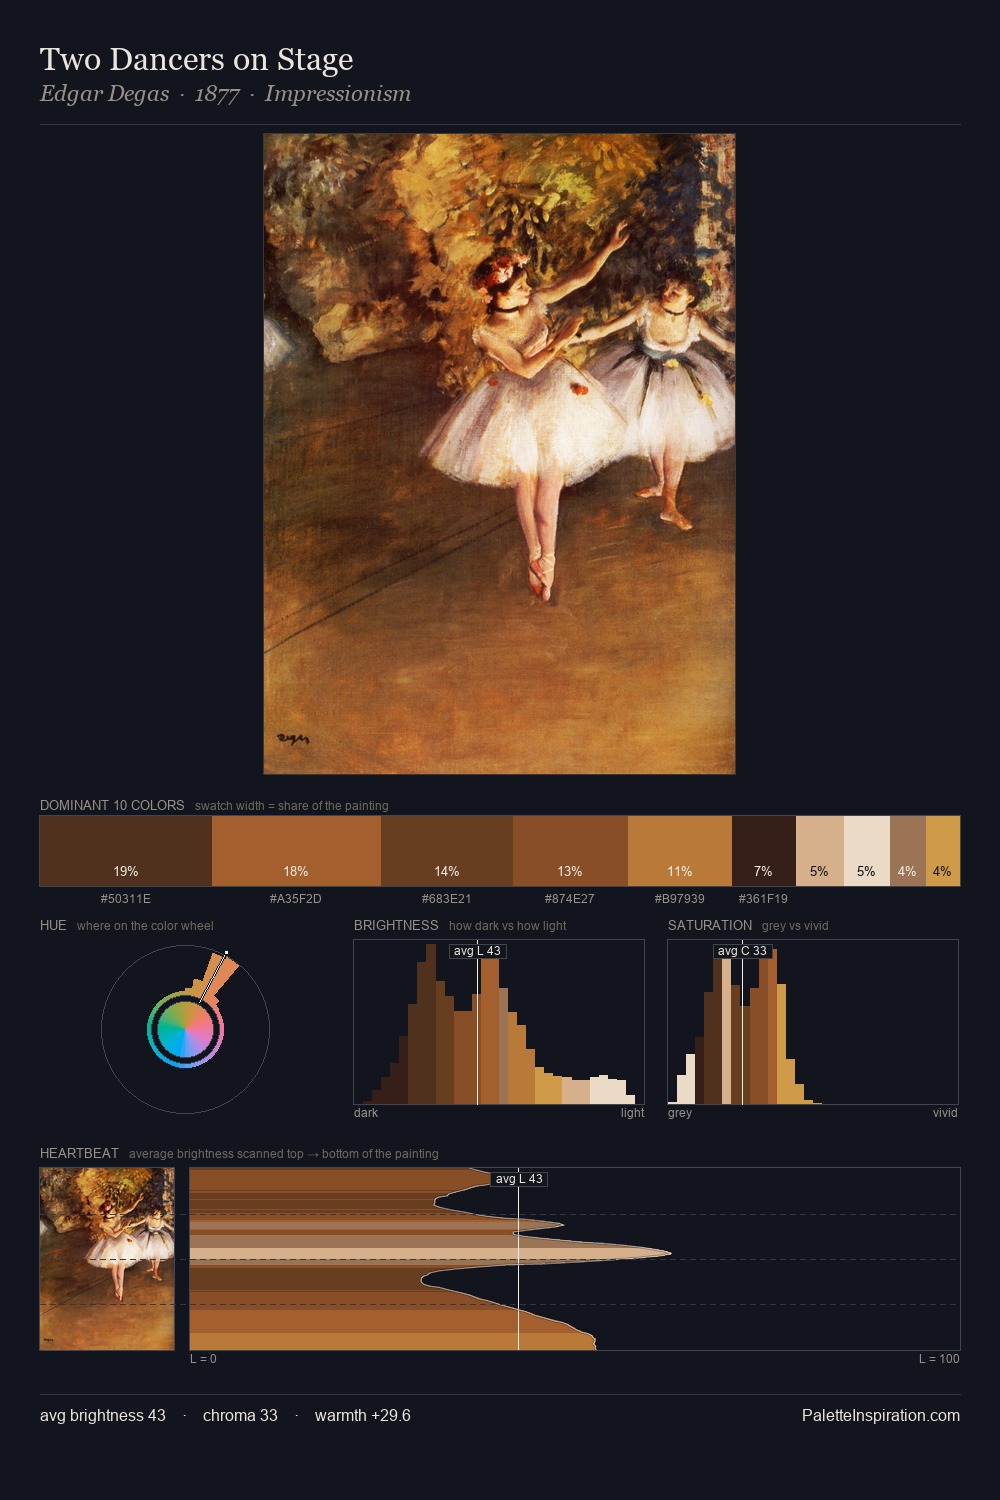The width and height of the screenshot is (1000, 1500).
Task: Click the avg C 33 saturation label
Action: click(x=743, y=951)
